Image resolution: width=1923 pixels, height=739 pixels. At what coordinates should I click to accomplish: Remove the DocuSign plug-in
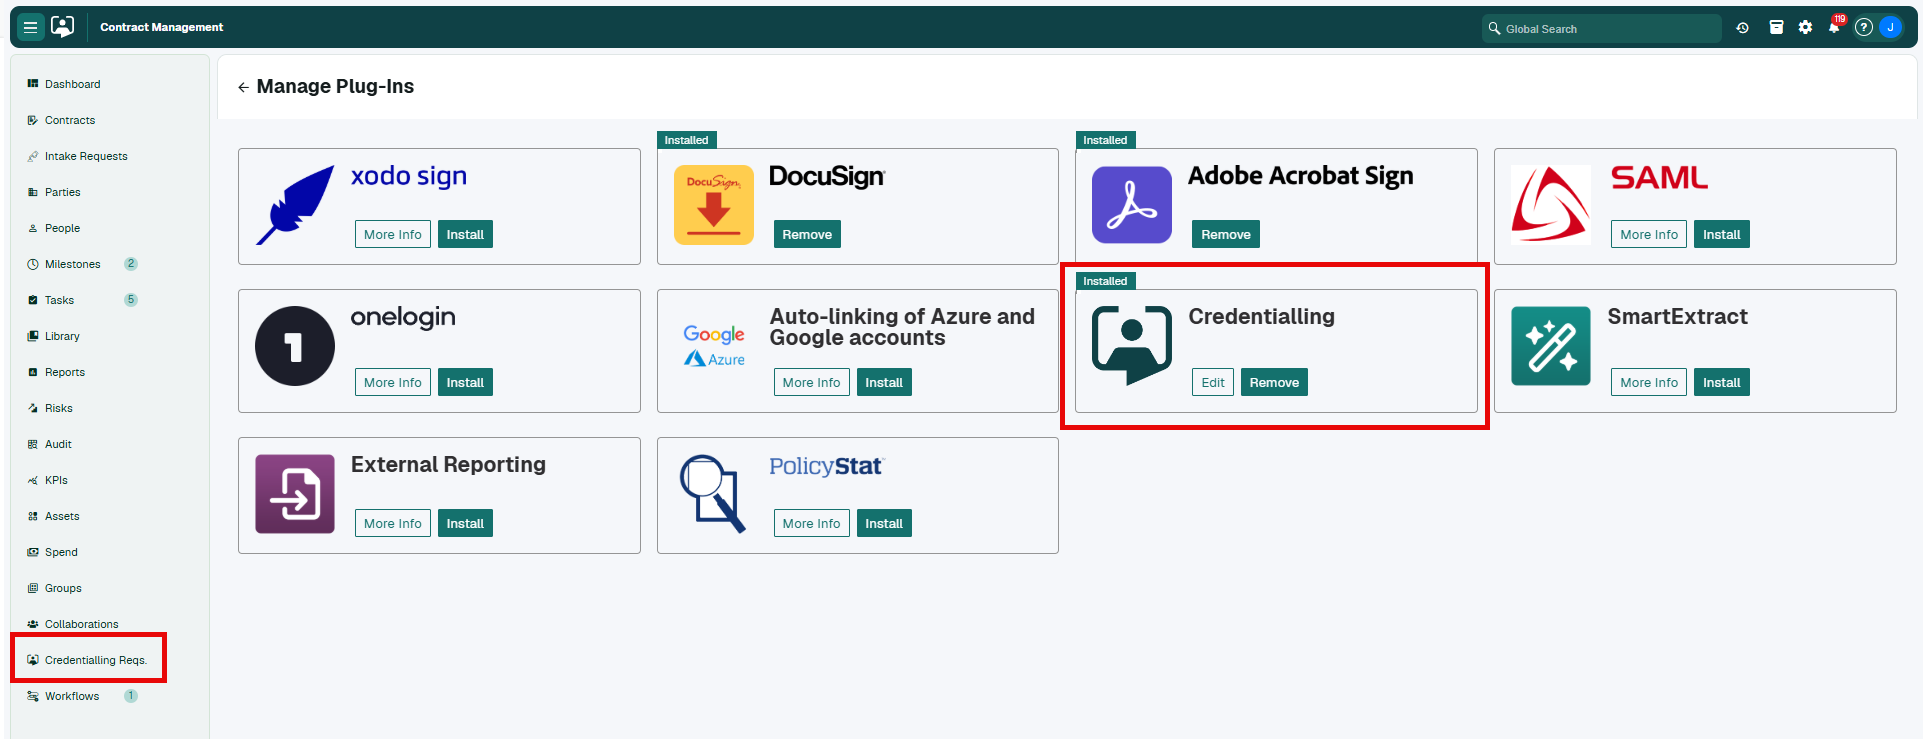[807, 234]
